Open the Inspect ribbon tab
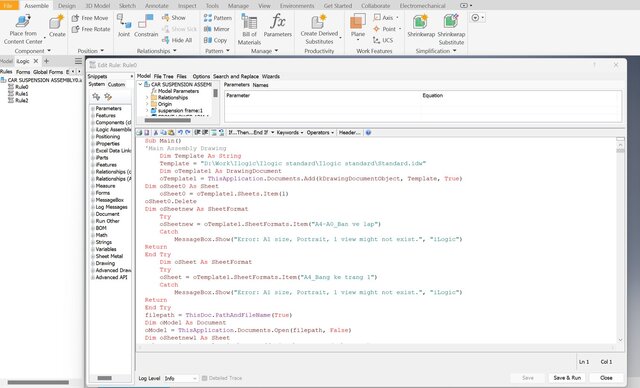This screenshot has width=640, height=388. [x=187, y=6]
